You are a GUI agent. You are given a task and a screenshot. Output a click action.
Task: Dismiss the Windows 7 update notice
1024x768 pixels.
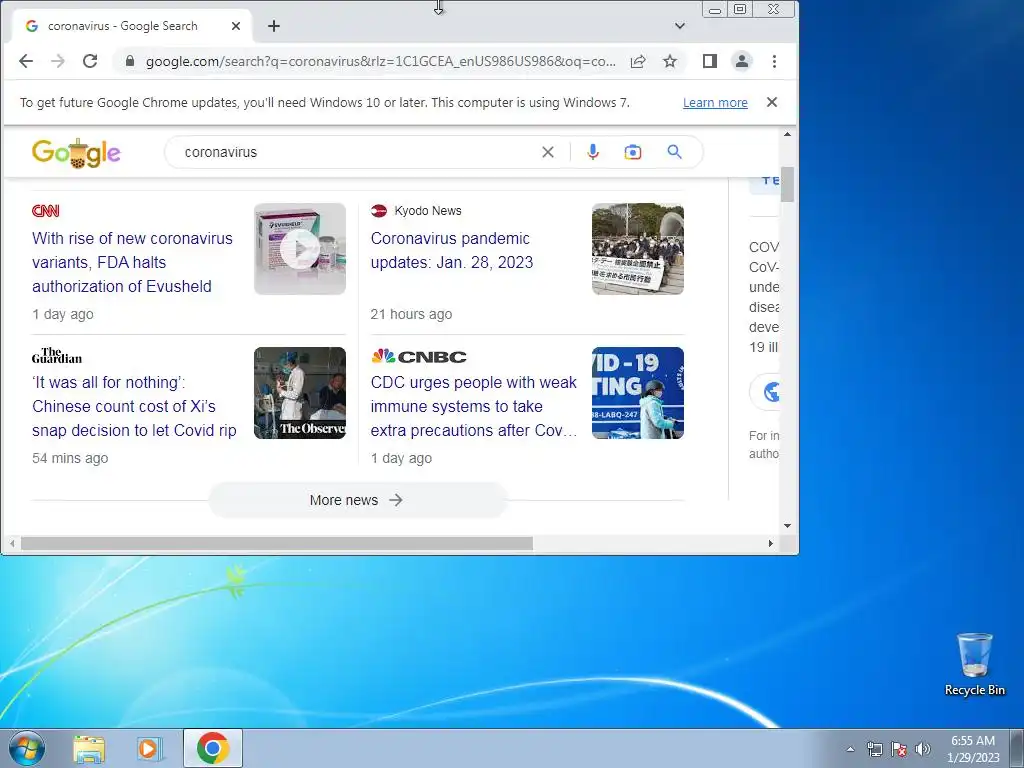pos(772,103)
